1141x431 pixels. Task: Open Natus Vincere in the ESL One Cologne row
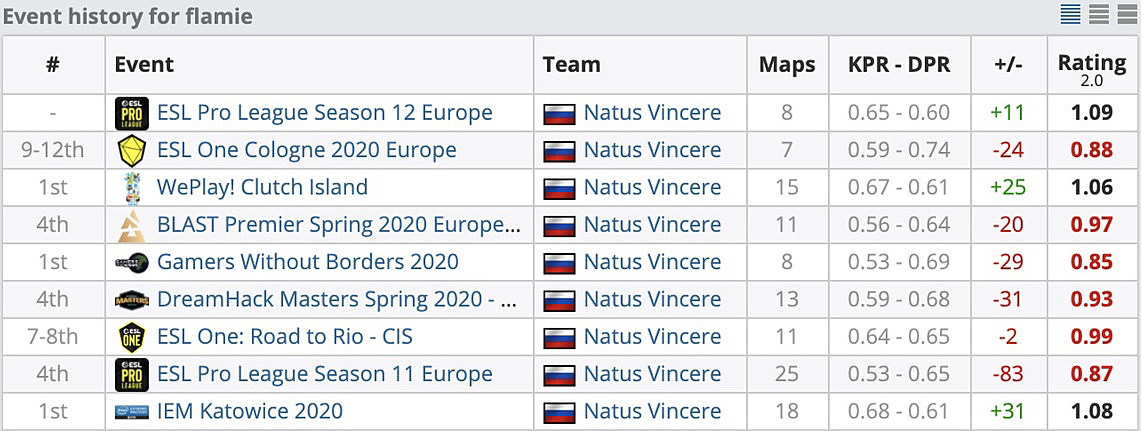652,150
